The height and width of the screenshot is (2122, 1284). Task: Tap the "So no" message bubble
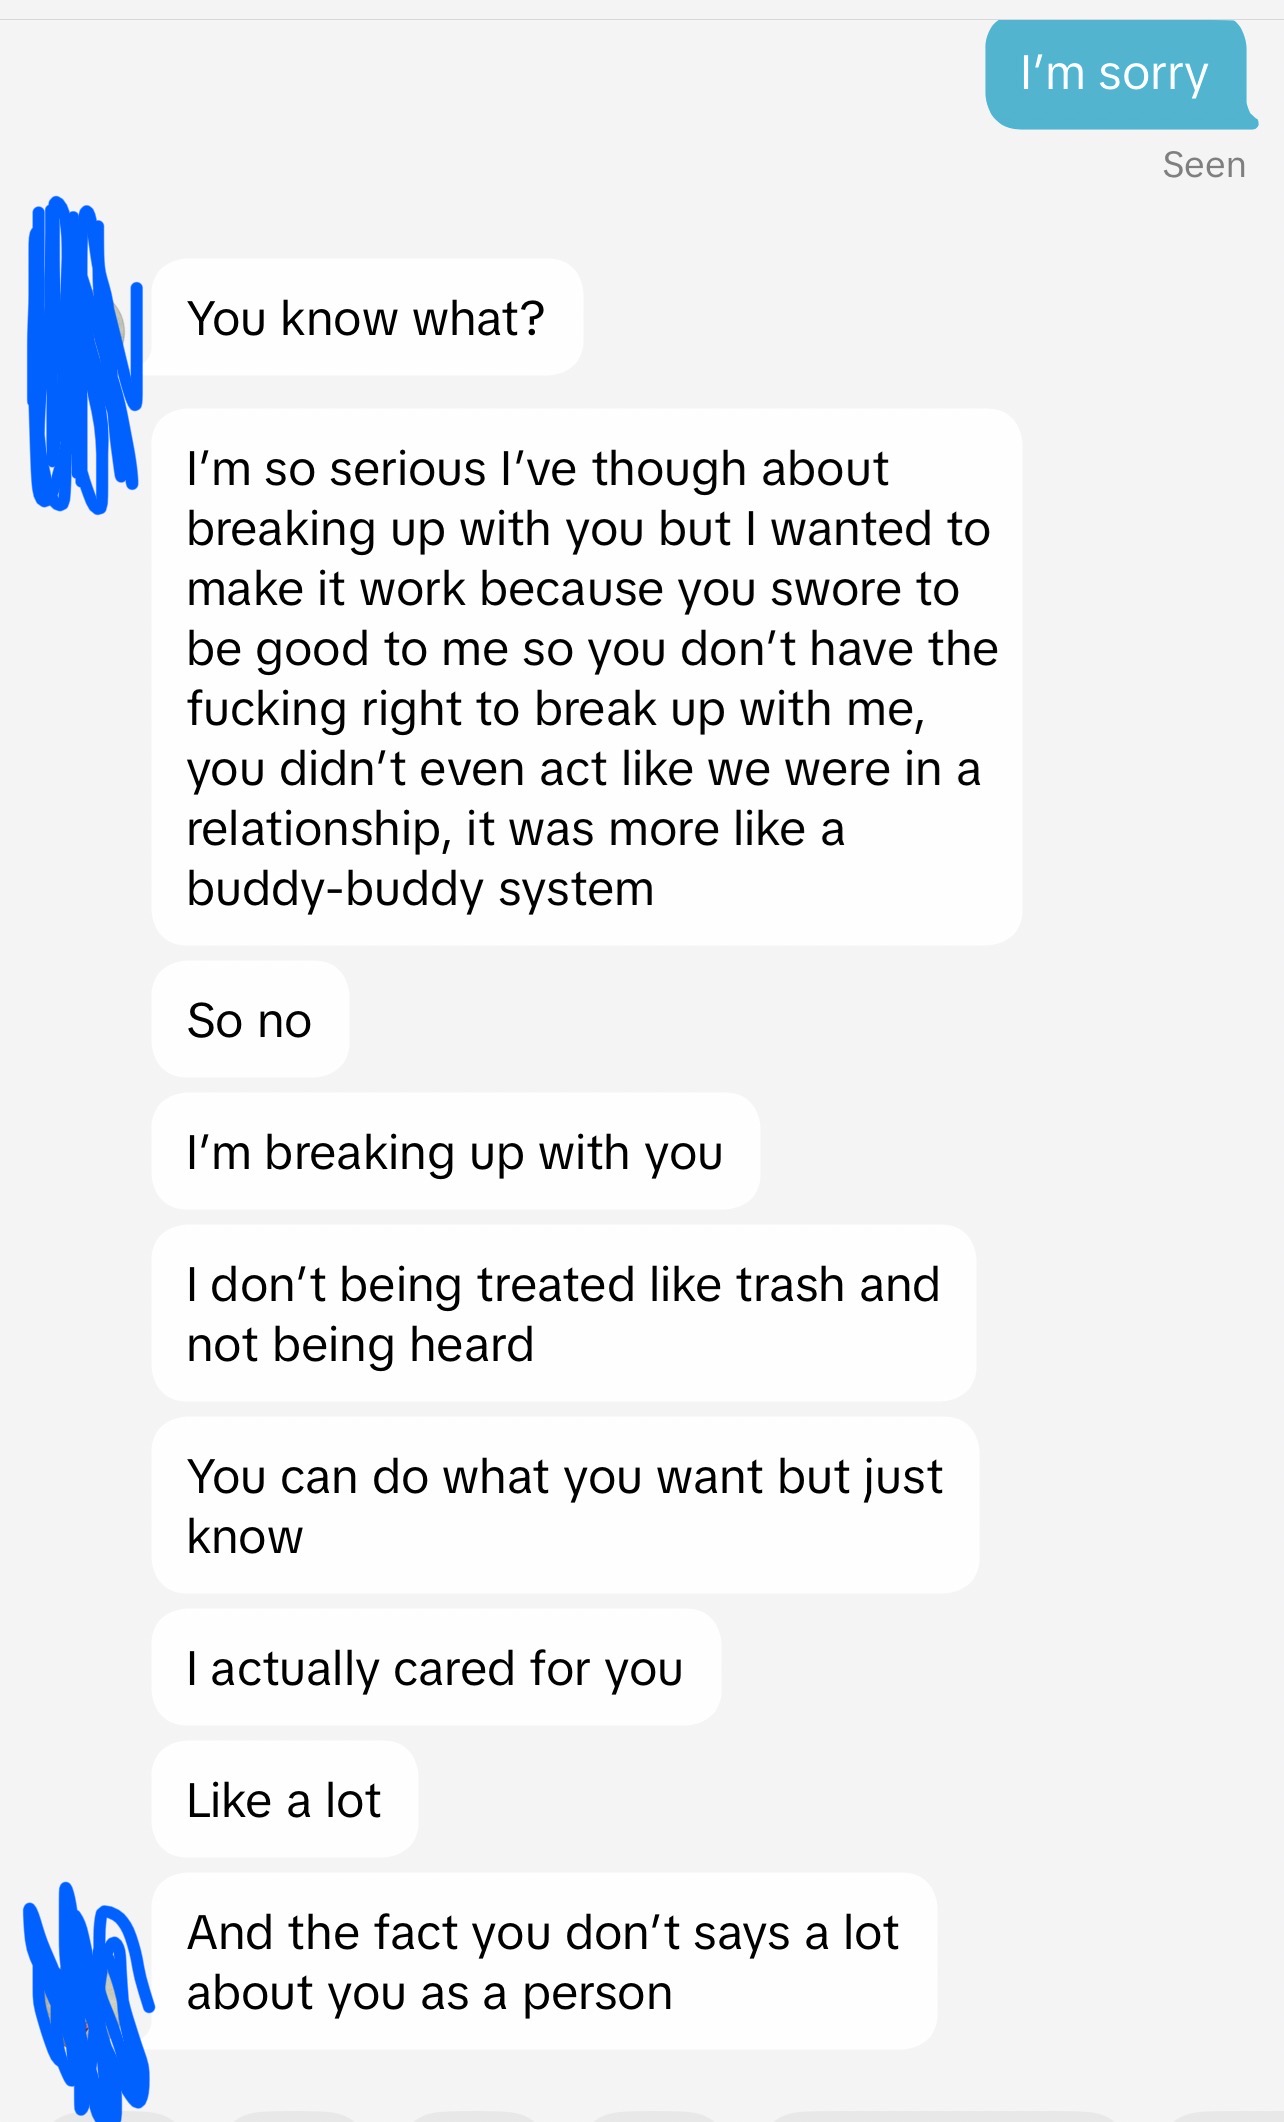click(x=250, y=1020)
